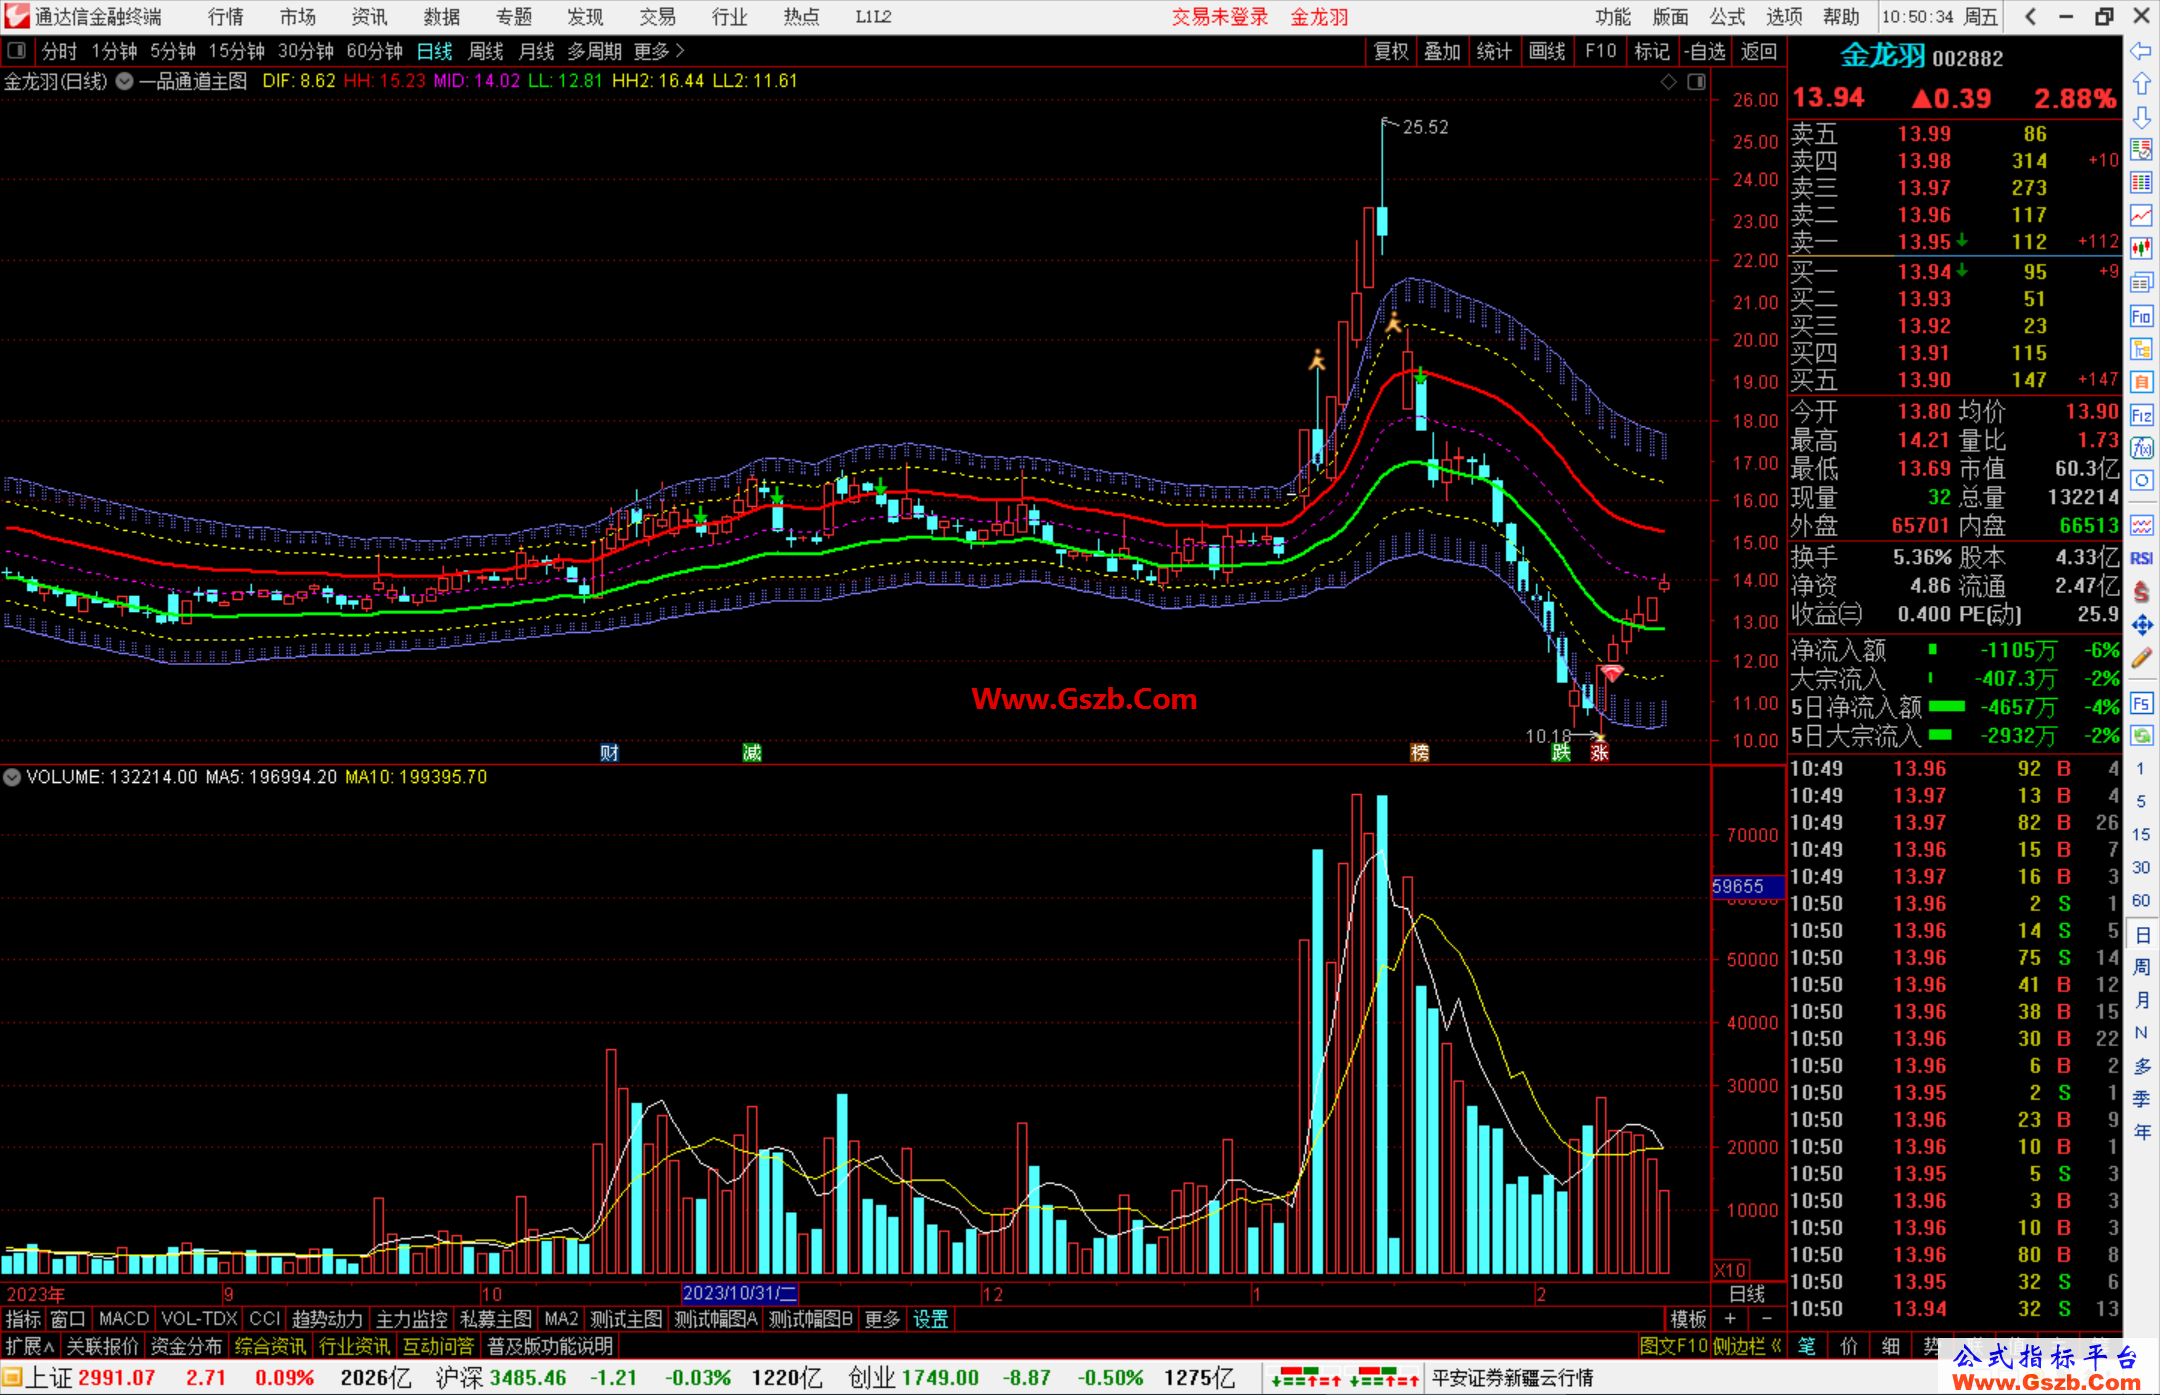2160x1395 pixels.
Task: Click the 统计 statistics button
Action: [x=1494, y=51]
